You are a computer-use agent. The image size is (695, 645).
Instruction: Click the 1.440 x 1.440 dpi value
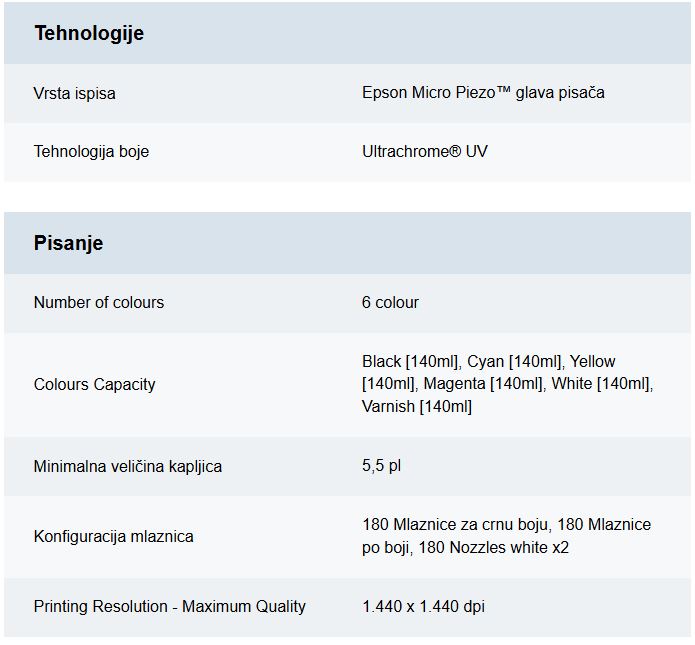tap(423, 606)
